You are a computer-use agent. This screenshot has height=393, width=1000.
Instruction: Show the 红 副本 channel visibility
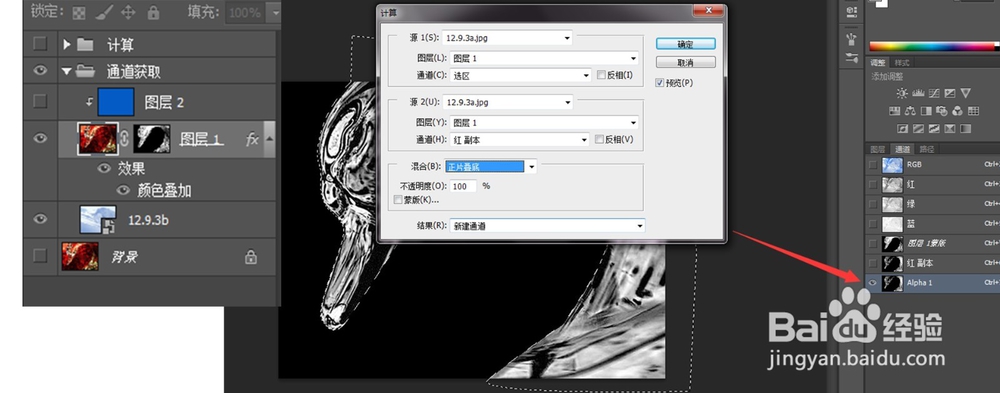click(872, 262)
